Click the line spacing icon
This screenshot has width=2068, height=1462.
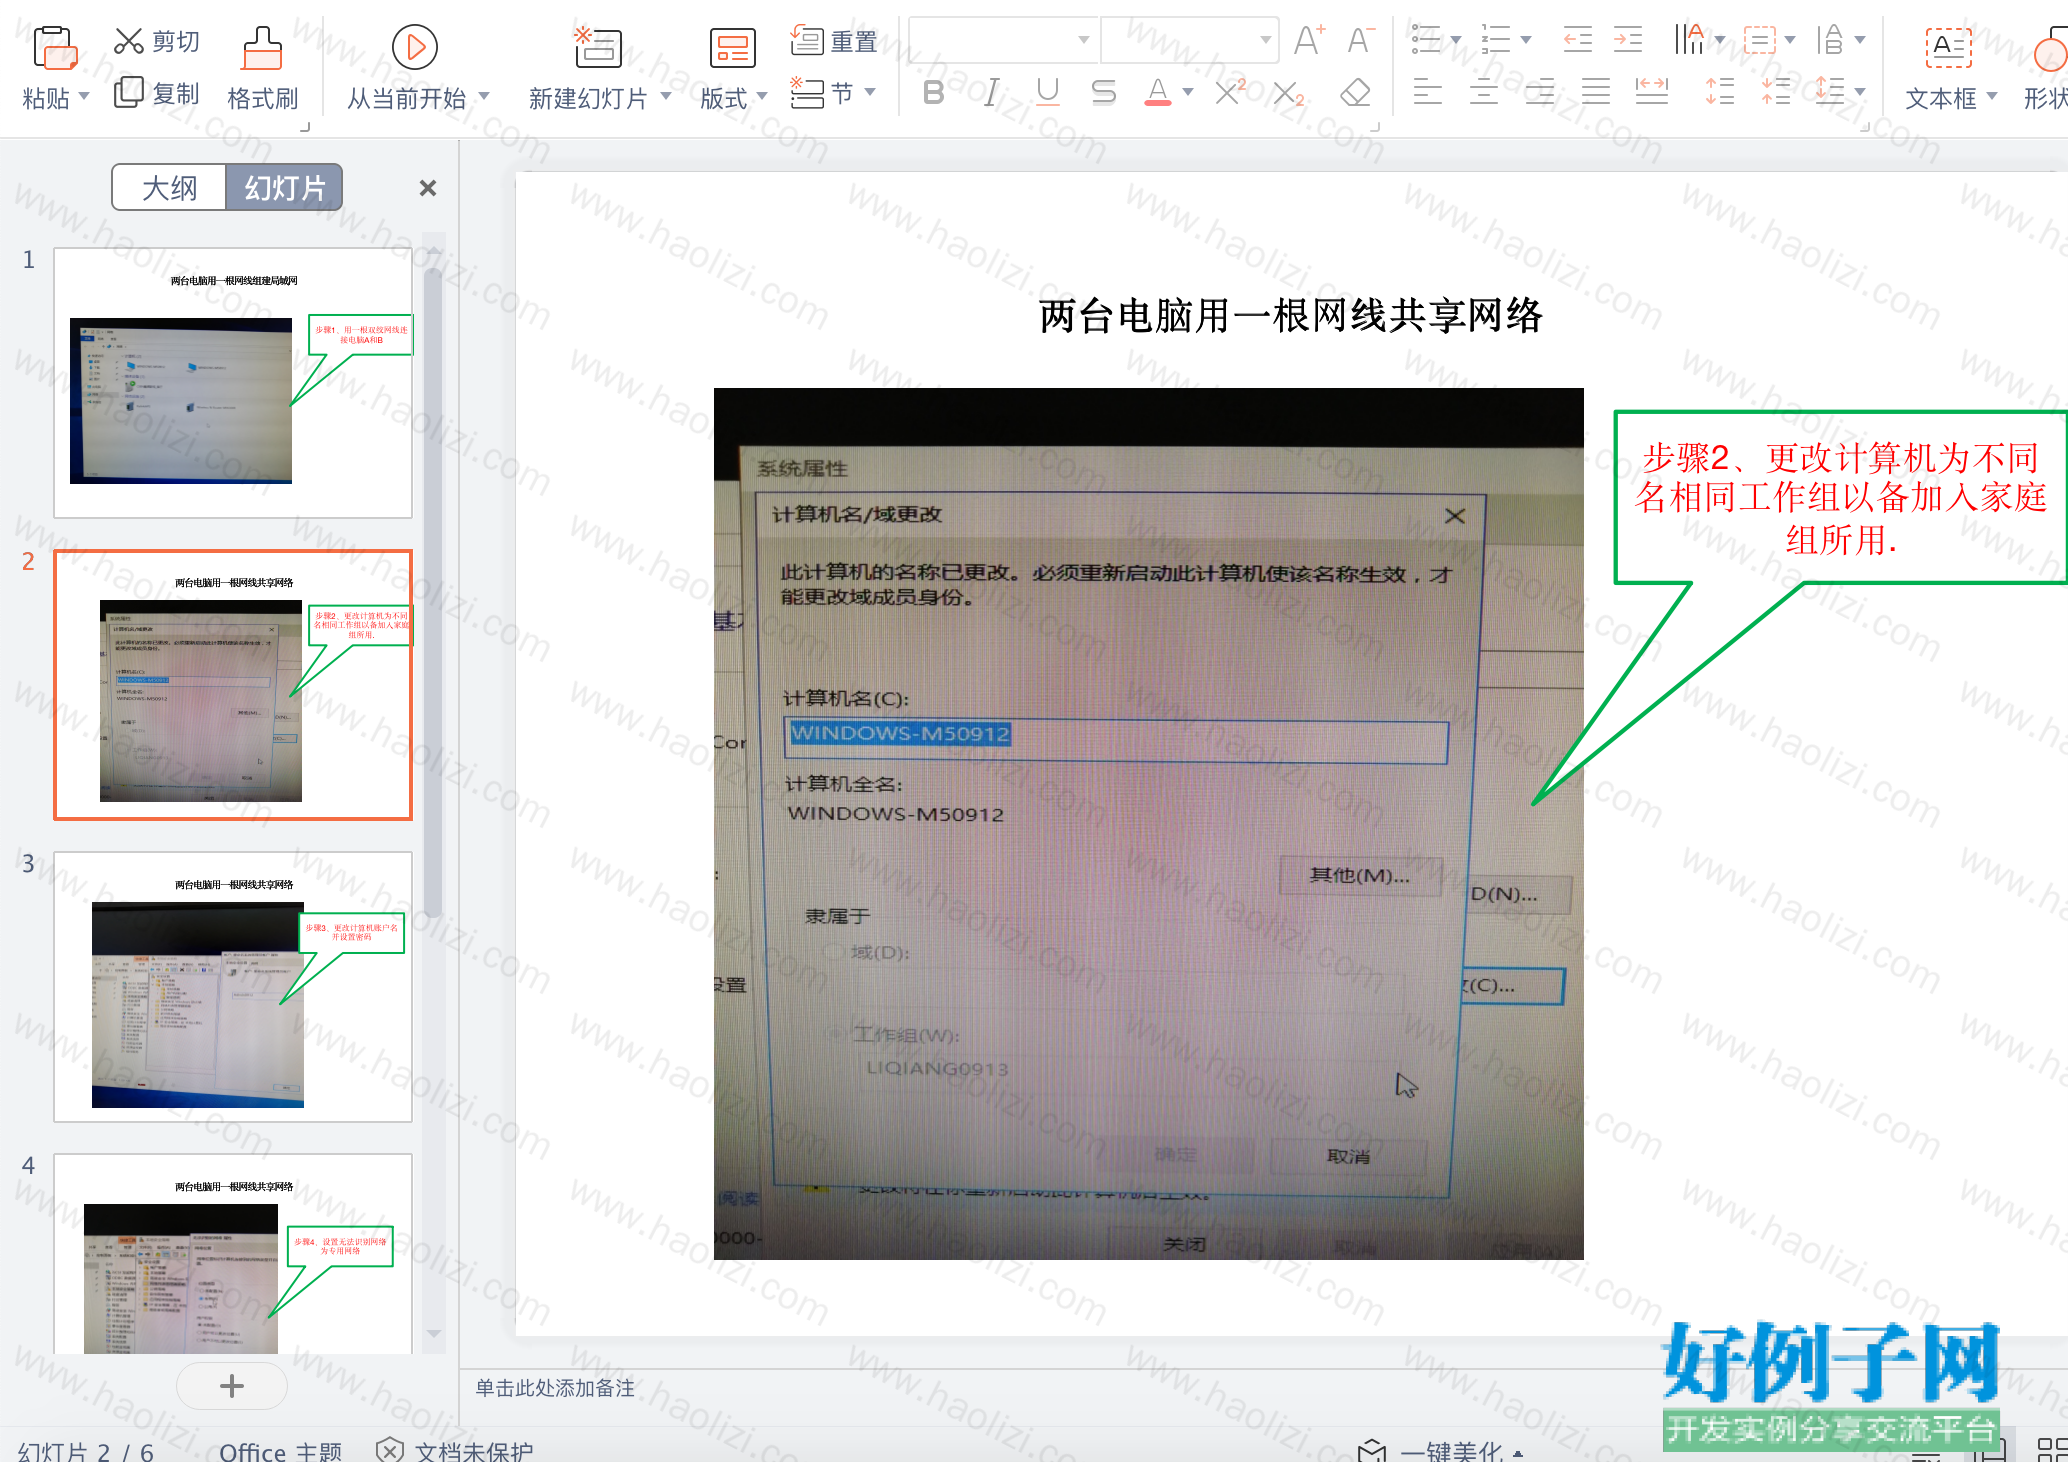(1830, 92)
